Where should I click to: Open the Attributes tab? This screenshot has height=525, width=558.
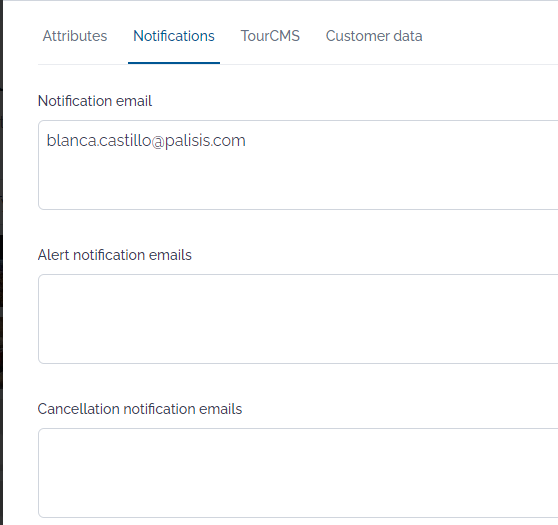(x=75, y=36)
